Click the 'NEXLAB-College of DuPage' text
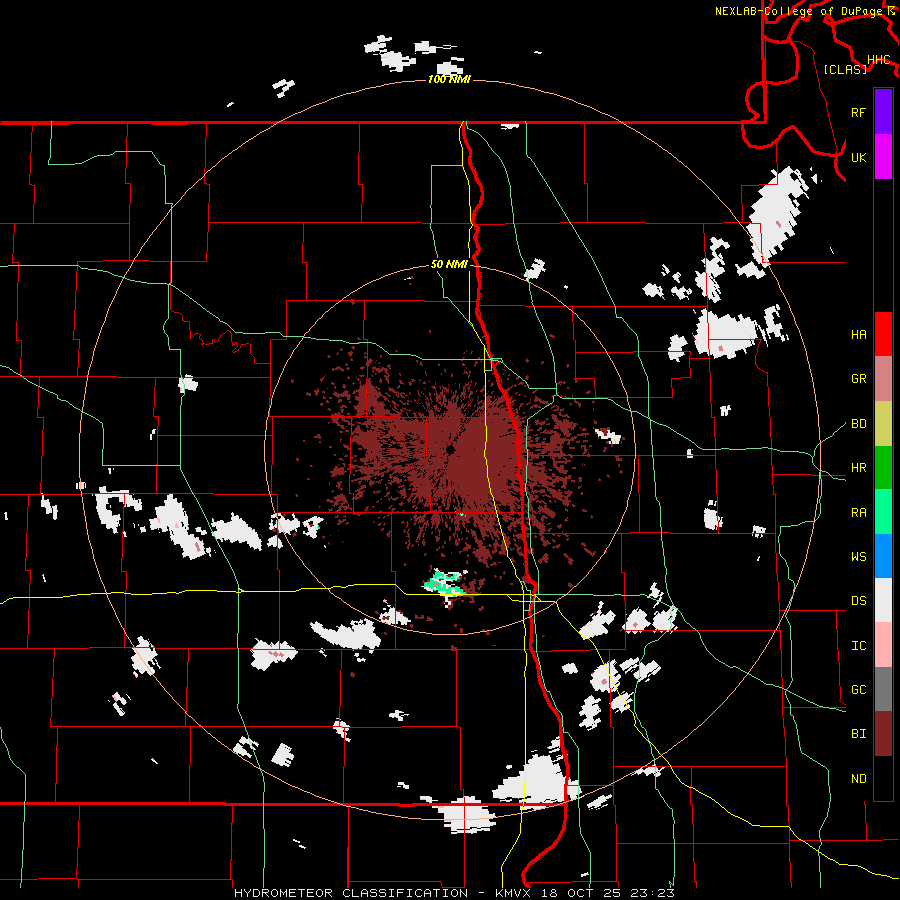Screen dimensions: 900x900 click(799, 11)
